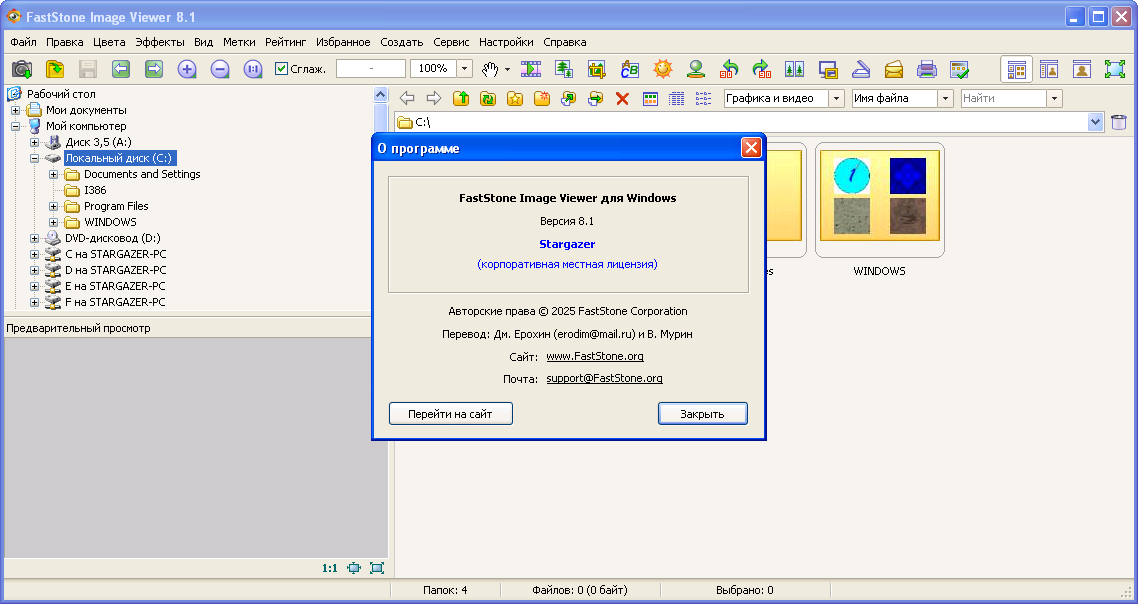
Task: Click the Перейти на сайт button
Action: pyautogui.click(x=450, y=414)
